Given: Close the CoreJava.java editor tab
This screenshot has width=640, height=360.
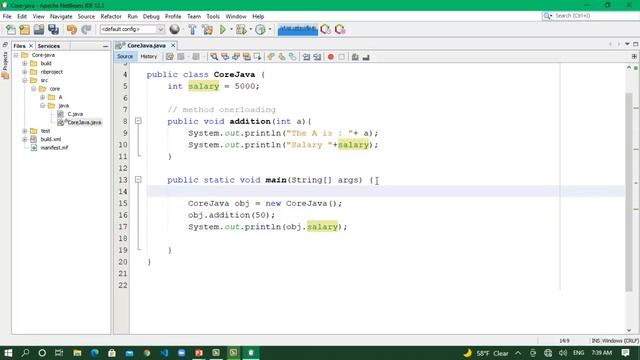Looking at the screenshot, I should coord(173,45).
